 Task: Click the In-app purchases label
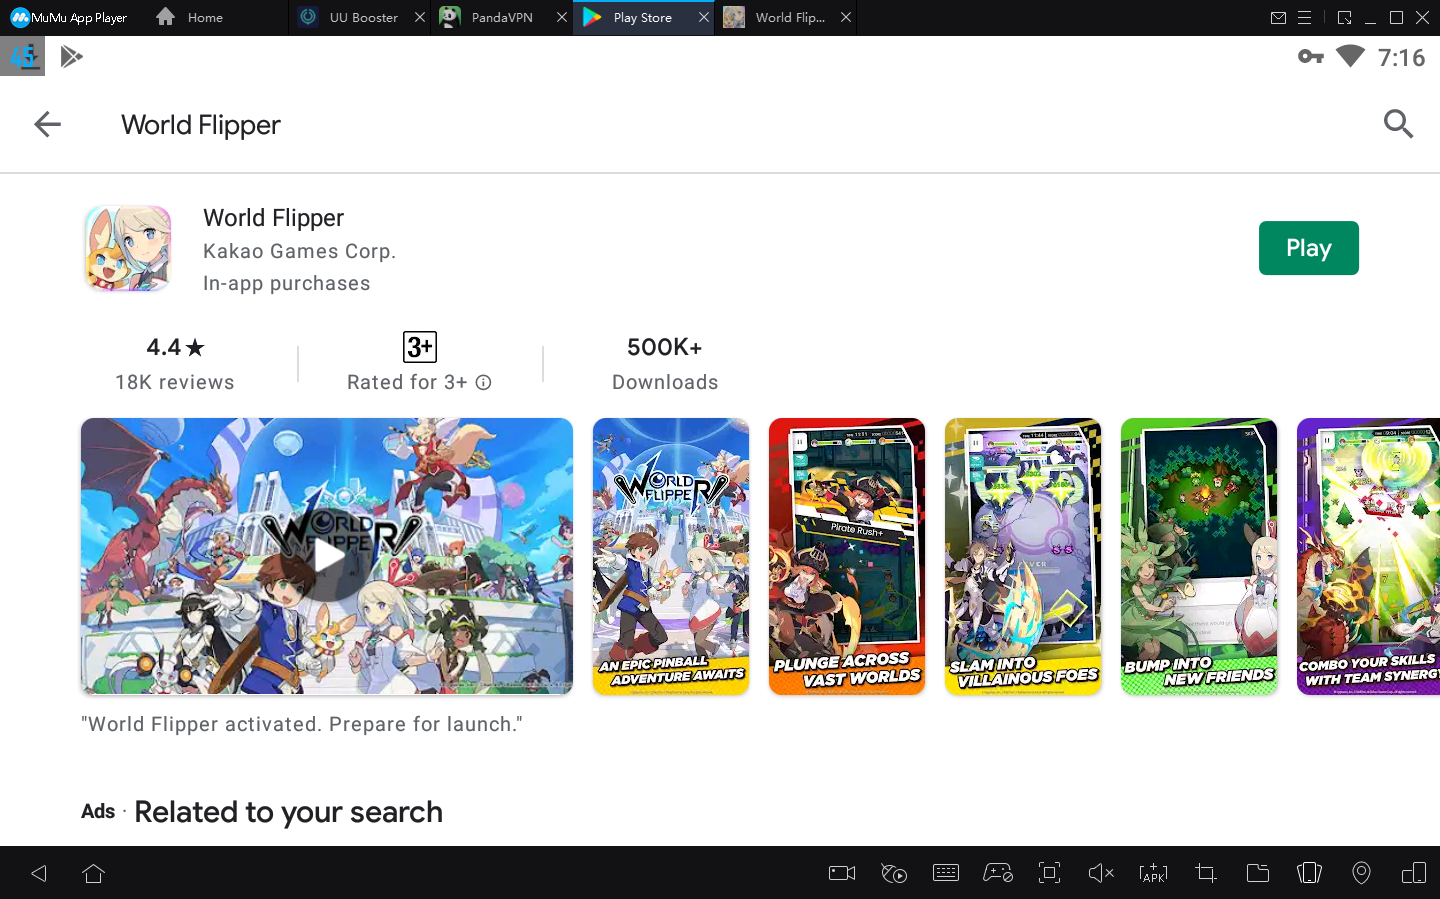[286, 283]
